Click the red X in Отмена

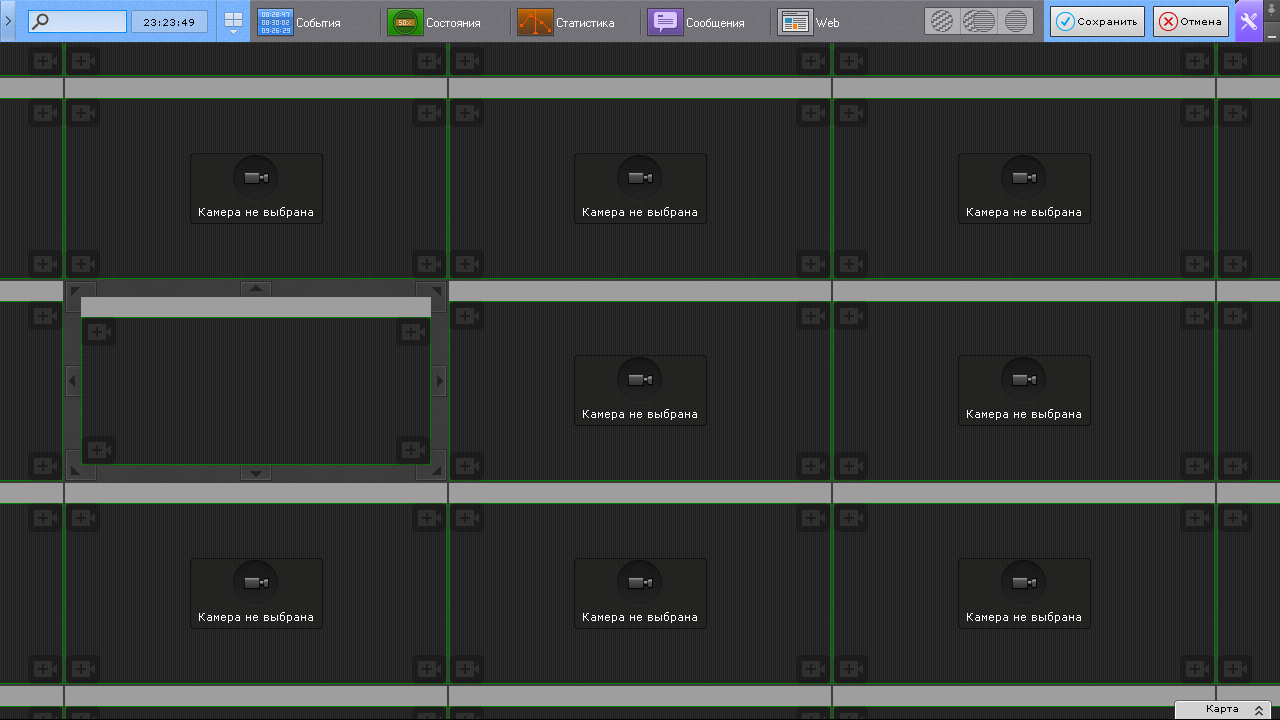coord(1168,22)
